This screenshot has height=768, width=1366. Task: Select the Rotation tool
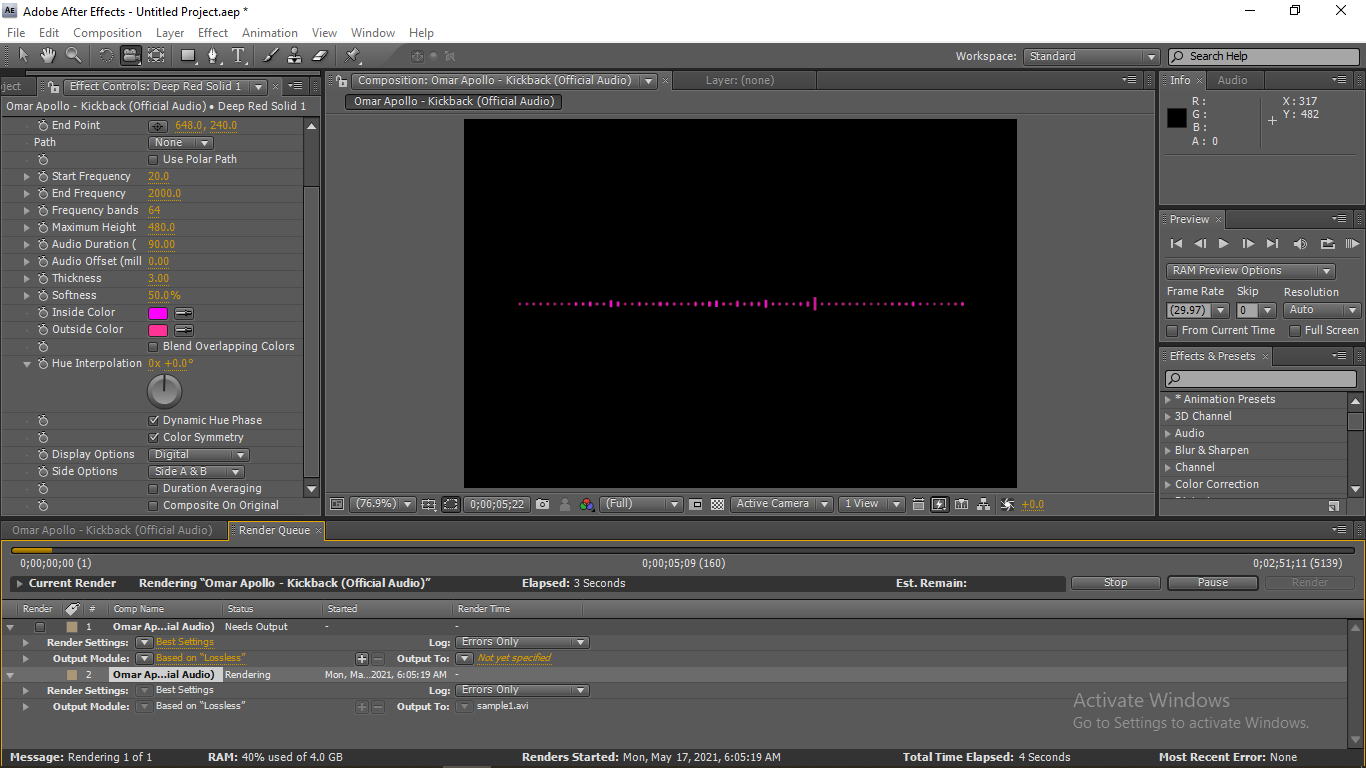coord(106,56)
